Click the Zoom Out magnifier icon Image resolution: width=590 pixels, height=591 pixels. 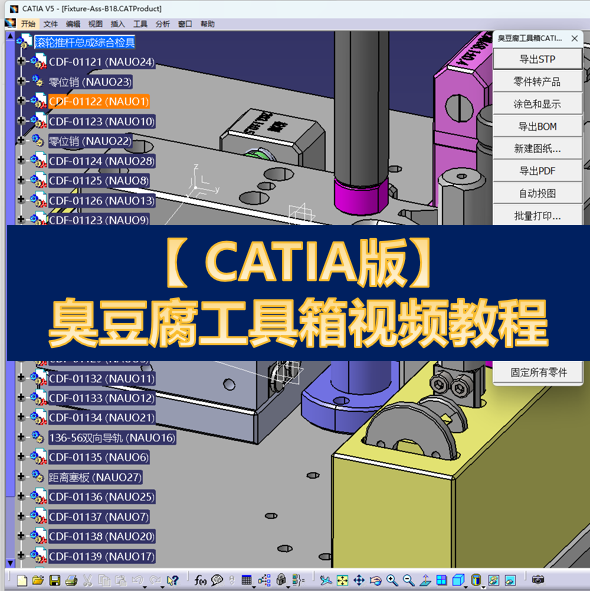click(409, 580)
